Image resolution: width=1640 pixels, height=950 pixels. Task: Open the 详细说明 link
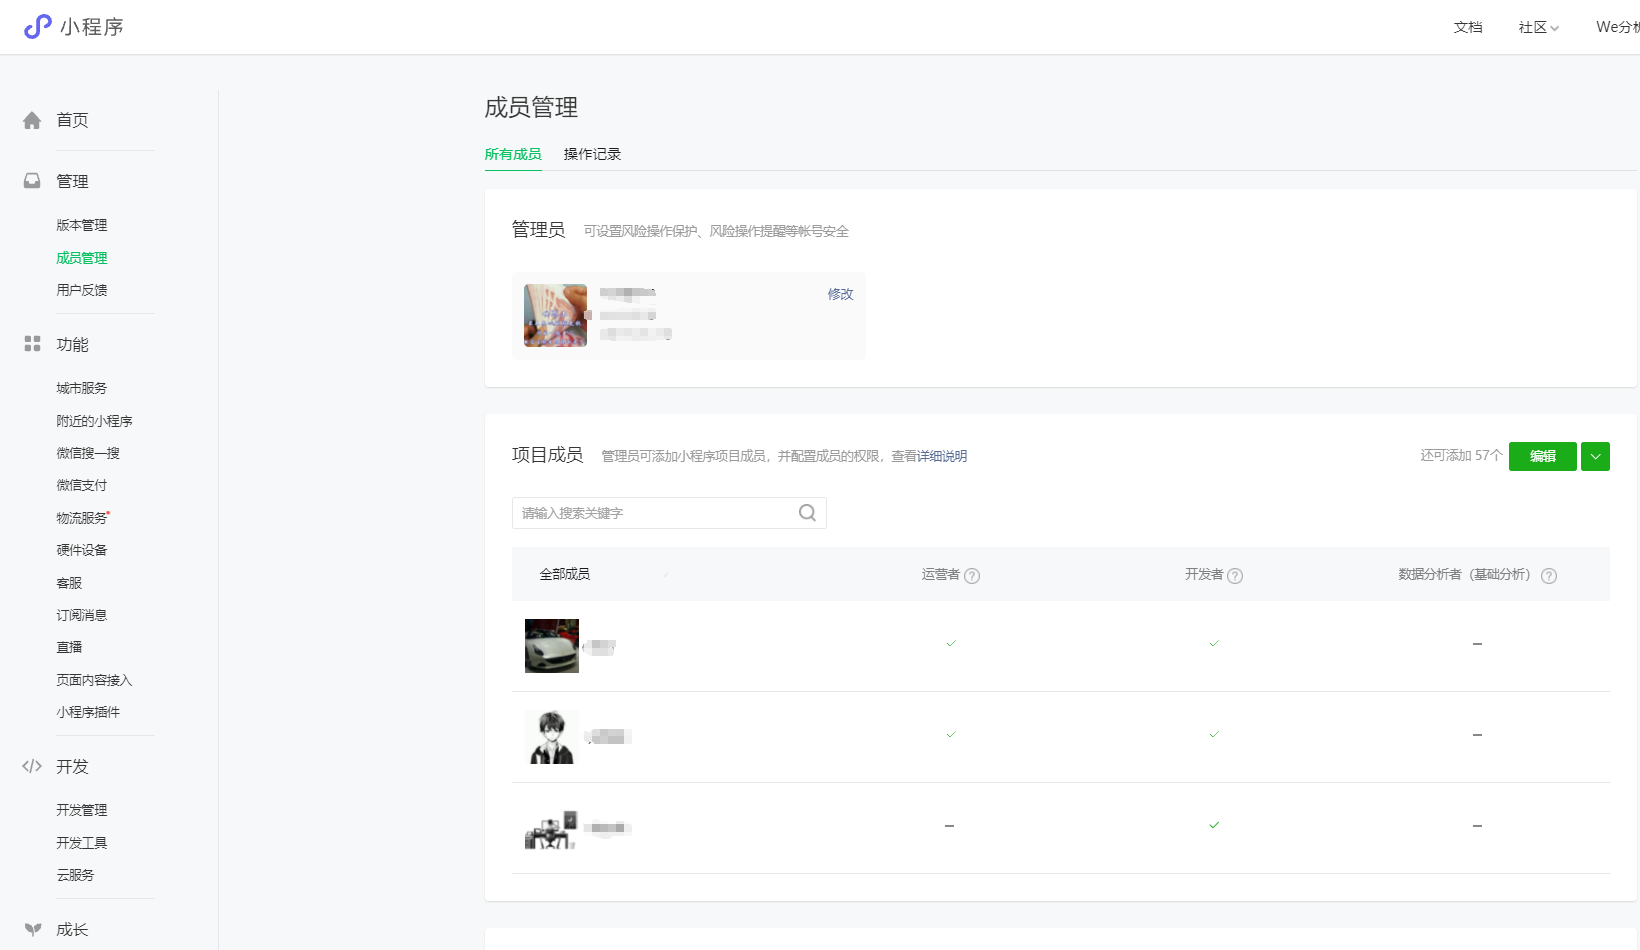pos(942,456)
